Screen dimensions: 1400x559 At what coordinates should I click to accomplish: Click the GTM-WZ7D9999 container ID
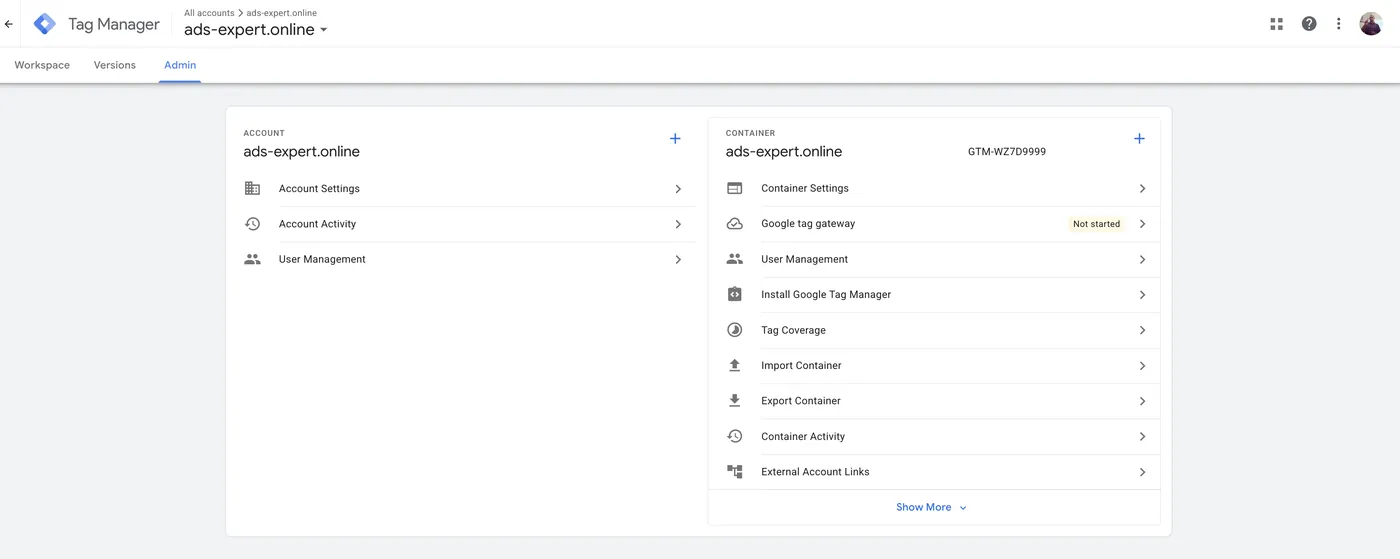[1007, 152]
